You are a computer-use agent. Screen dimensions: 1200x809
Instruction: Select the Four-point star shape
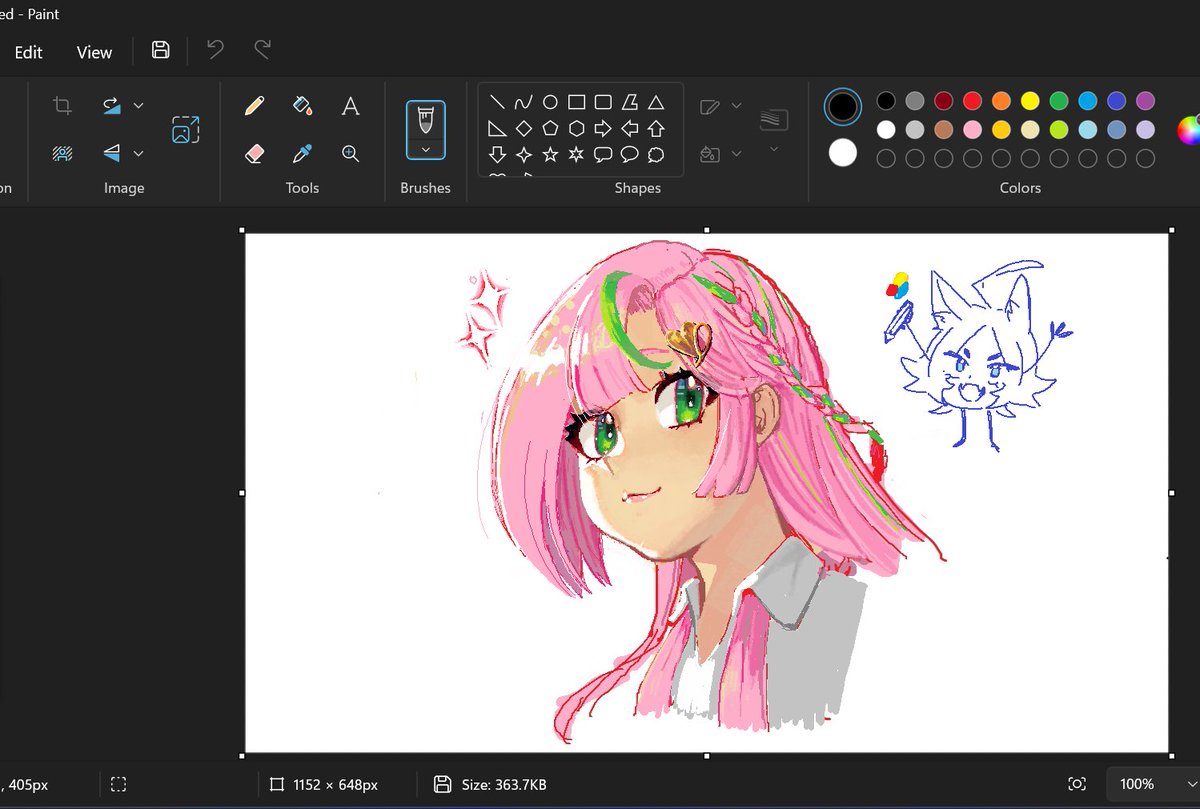pos(523,155)
